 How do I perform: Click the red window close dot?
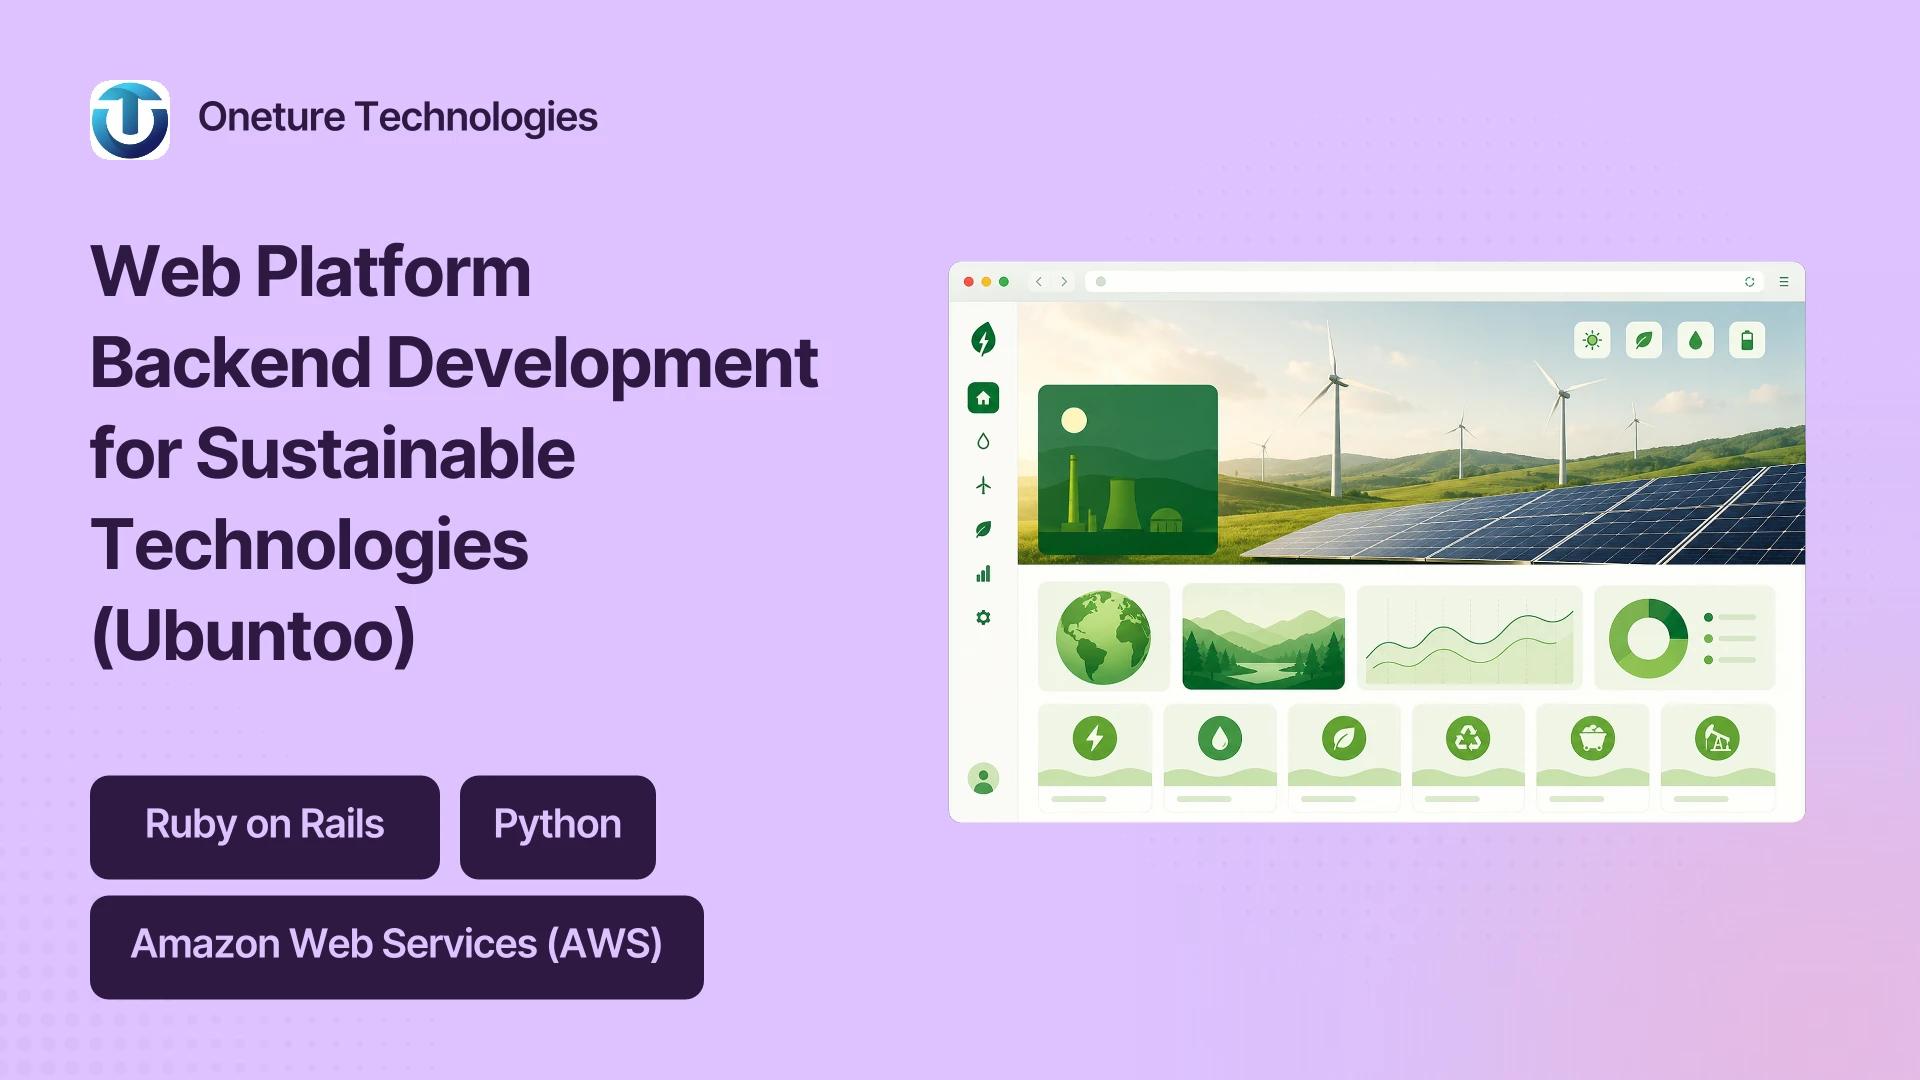(x=968, y=282)
